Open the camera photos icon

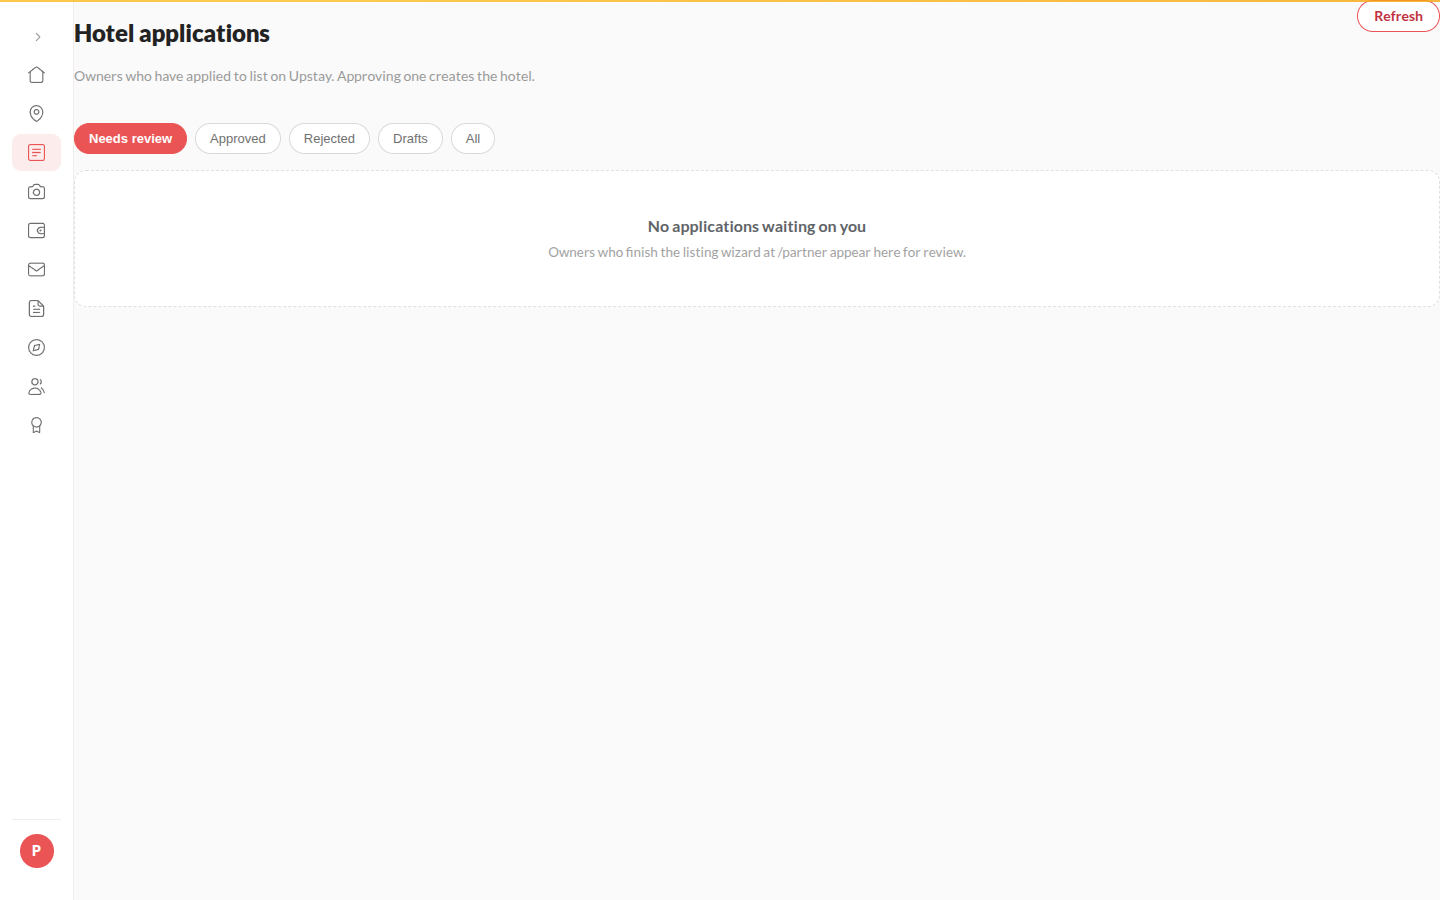coord(37,192)
